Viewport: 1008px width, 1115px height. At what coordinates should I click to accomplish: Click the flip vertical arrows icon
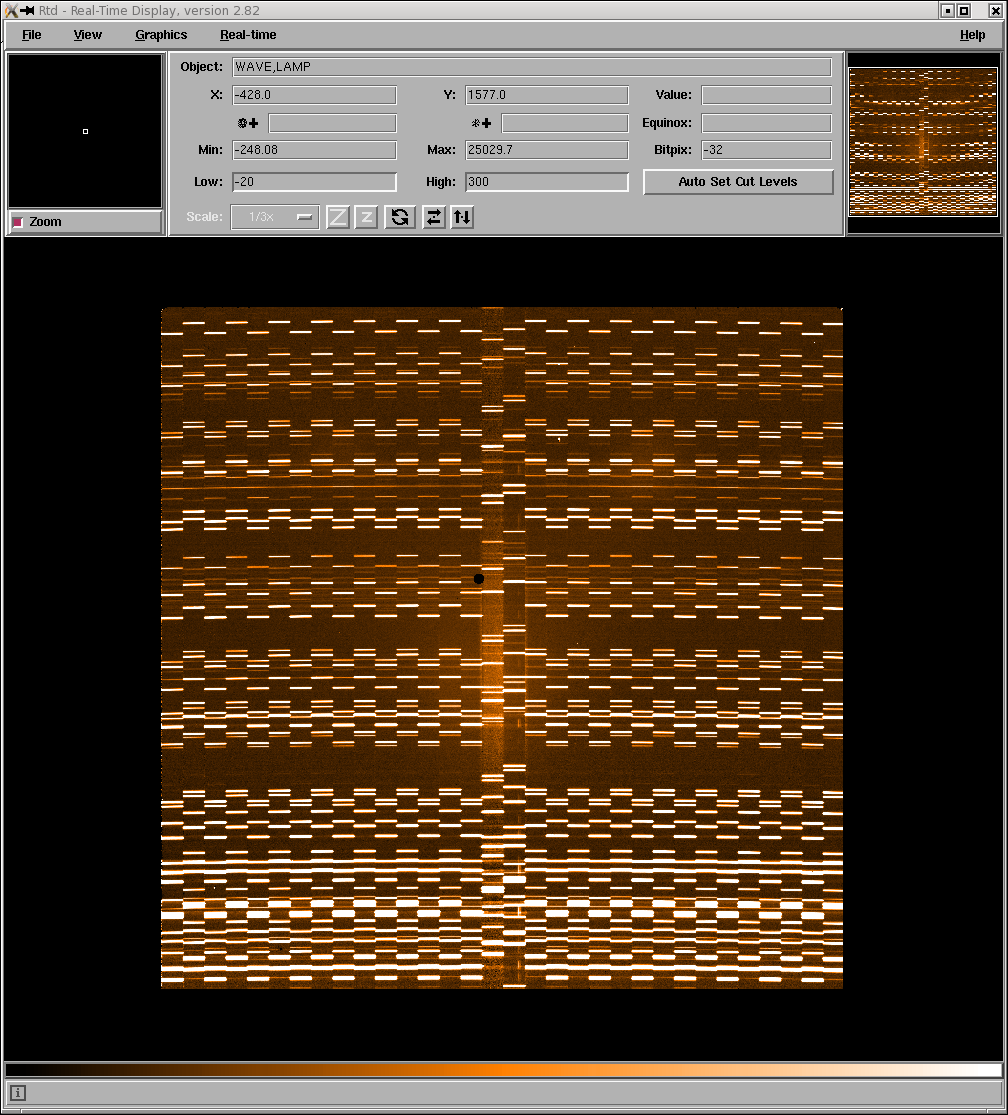(x=461, y=217)
